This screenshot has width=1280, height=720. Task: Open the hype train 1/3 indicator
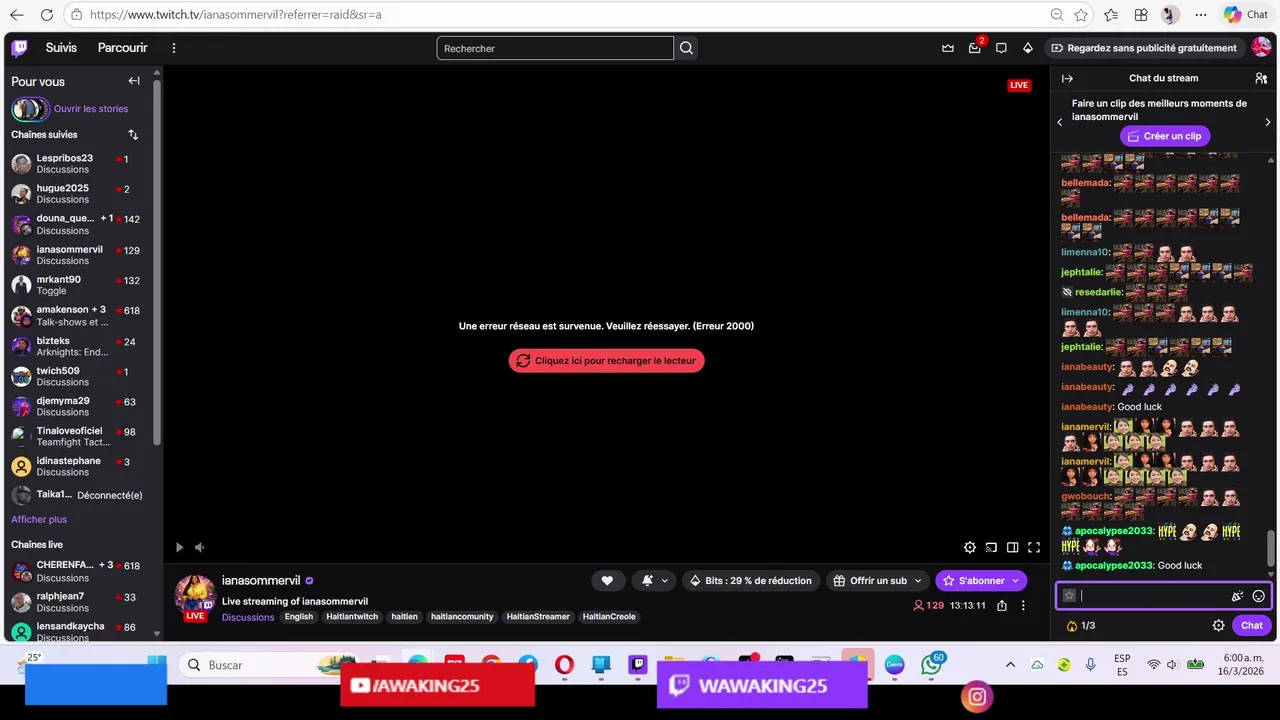pyautogui.click(x=1081, y=625)
